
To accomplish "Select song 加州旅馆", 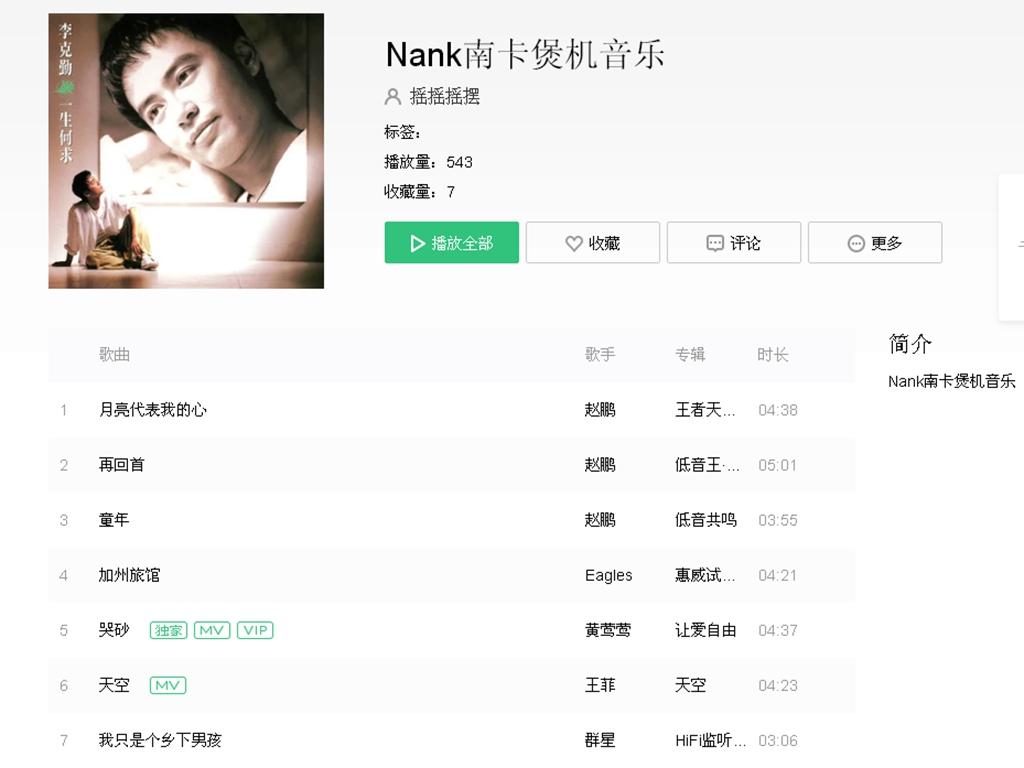I will [x=129, y=575].
